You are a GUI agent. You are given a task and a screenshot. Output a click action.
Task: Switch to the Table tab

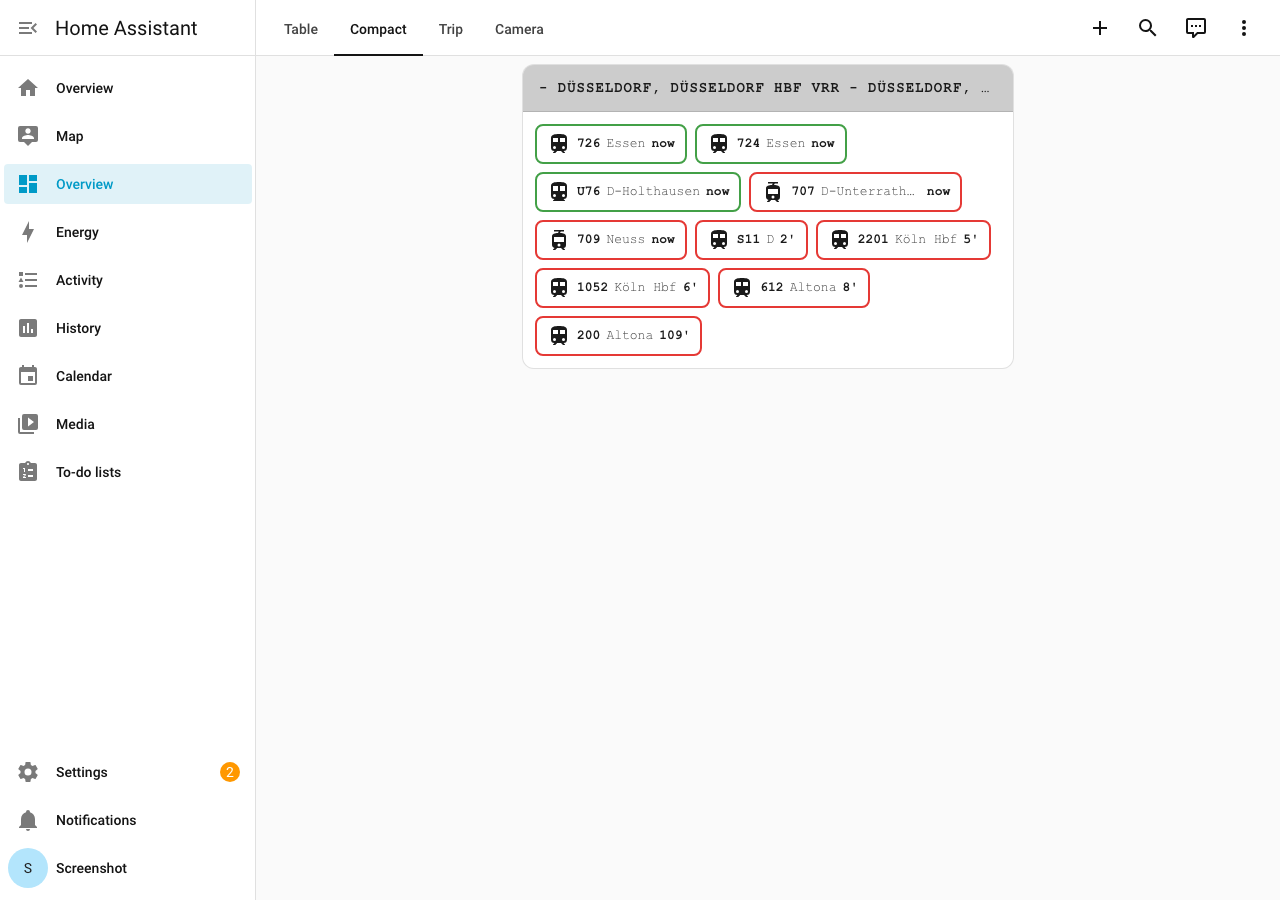pos(301,29)
